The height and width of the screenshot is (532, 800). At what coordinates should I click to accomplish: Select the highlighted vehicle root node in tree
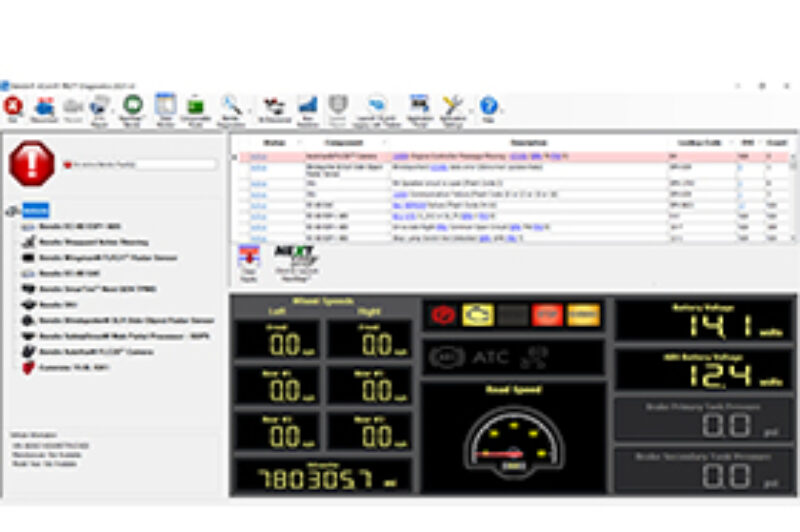36,210
